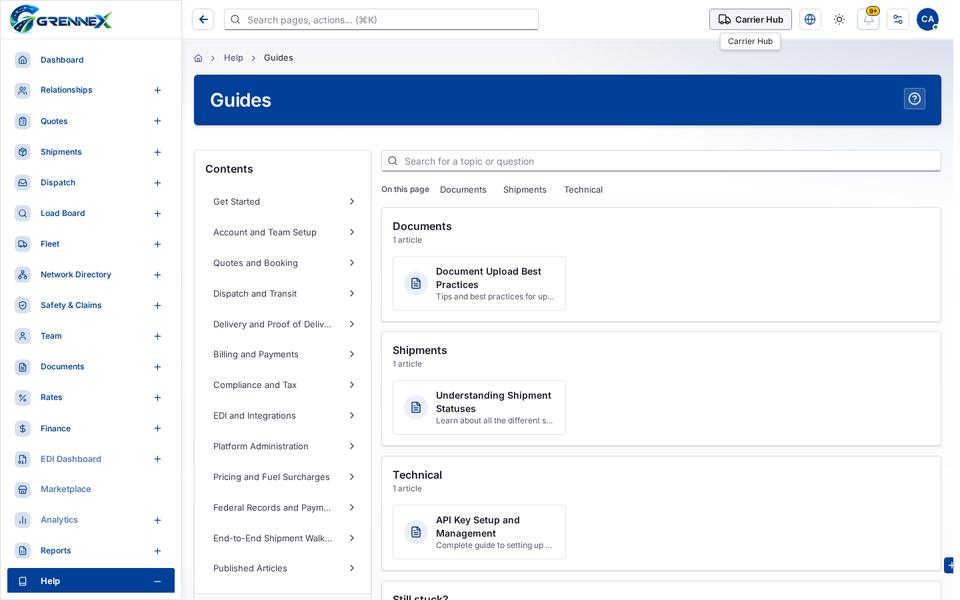This screenshot has height=600, width=960.
Task: Open Document Upload Best Practices article
Action: (479, 283)
